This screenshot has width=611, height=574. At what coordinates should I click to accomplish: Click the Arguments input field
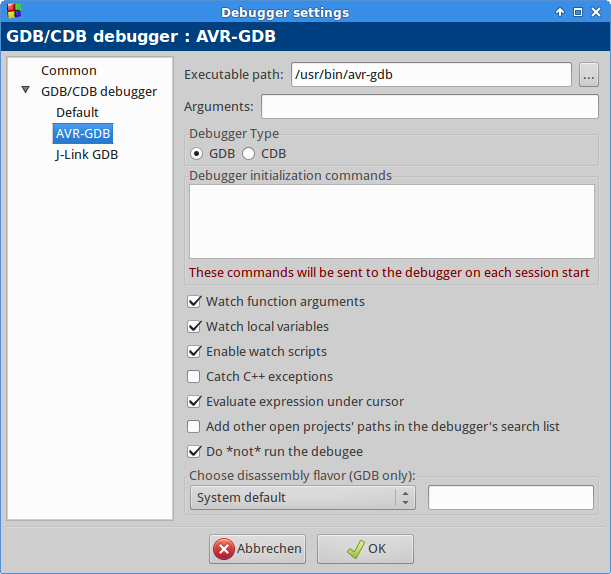430,106
